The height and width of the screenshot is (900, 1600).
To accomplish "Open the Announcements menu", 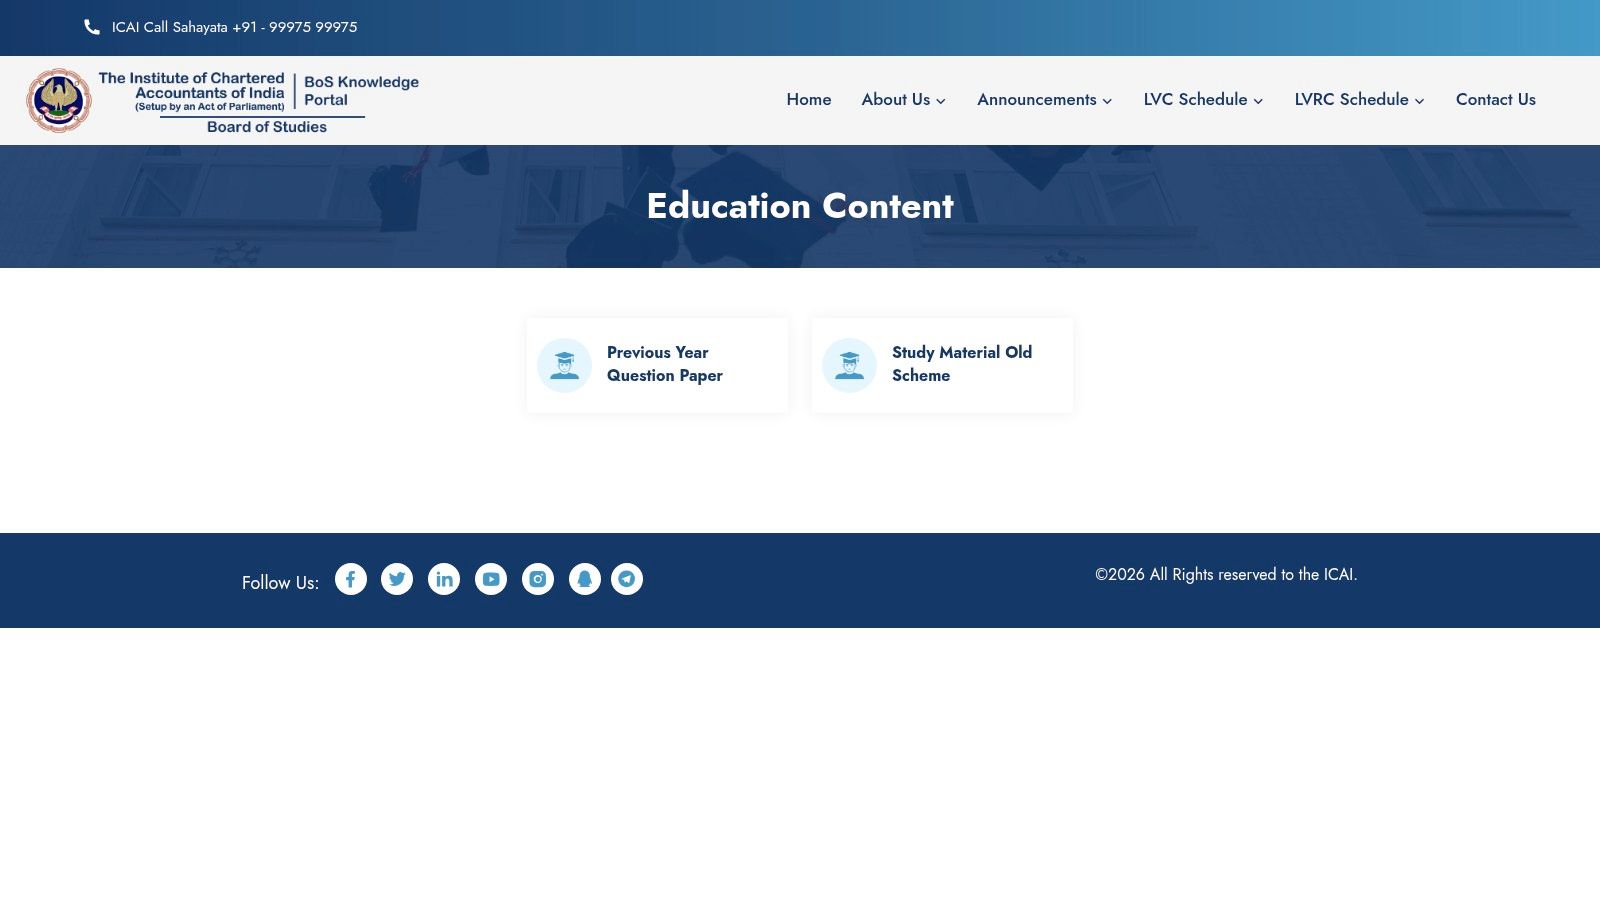I will coord(1037,100).
